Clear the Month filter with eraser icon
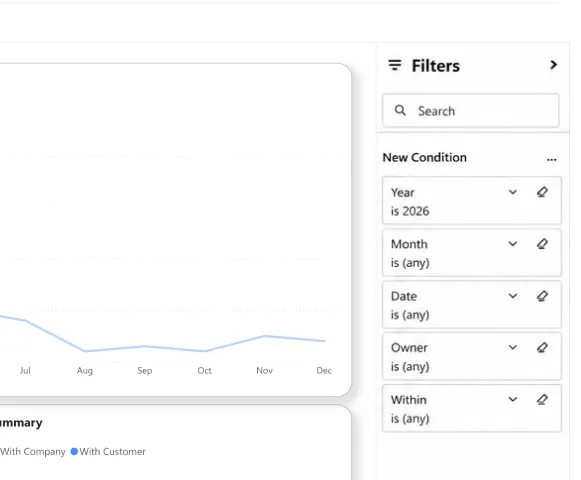The width and height of the screenshot is (581, 480). [542, 244]
